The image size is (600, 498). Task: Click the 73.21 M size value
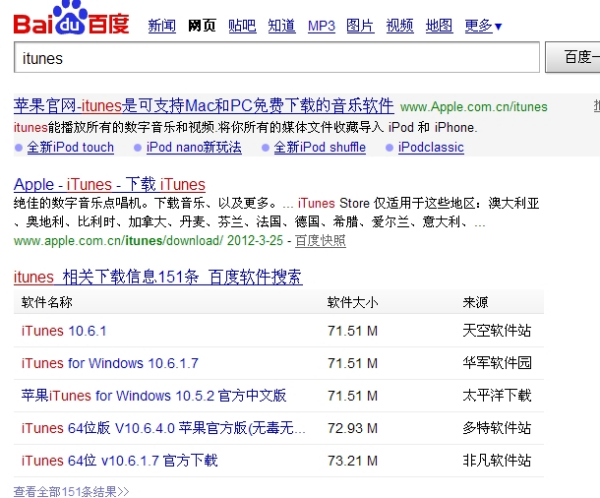pos(352,460)
